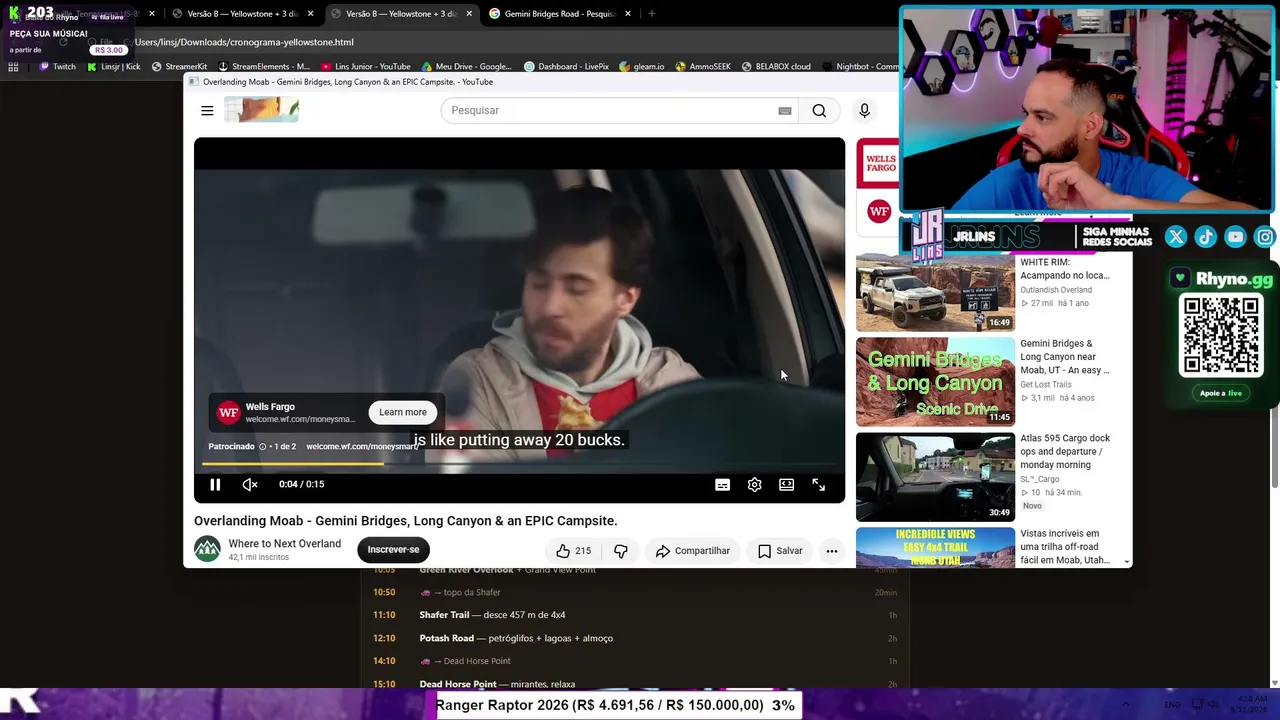
Task: Save the video with Salvar
Action: coord(780,551)
